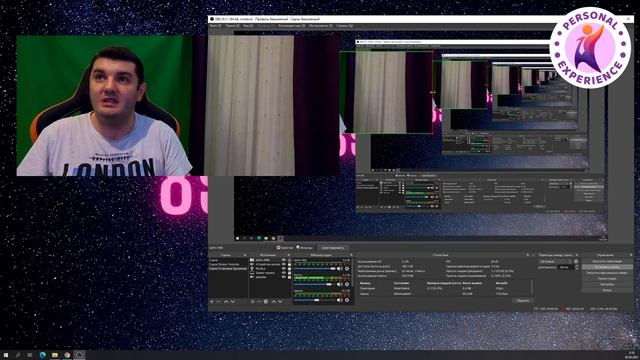Add a new source with the plus icon
The height and width of the screenshot is (360, 640).
253,302
